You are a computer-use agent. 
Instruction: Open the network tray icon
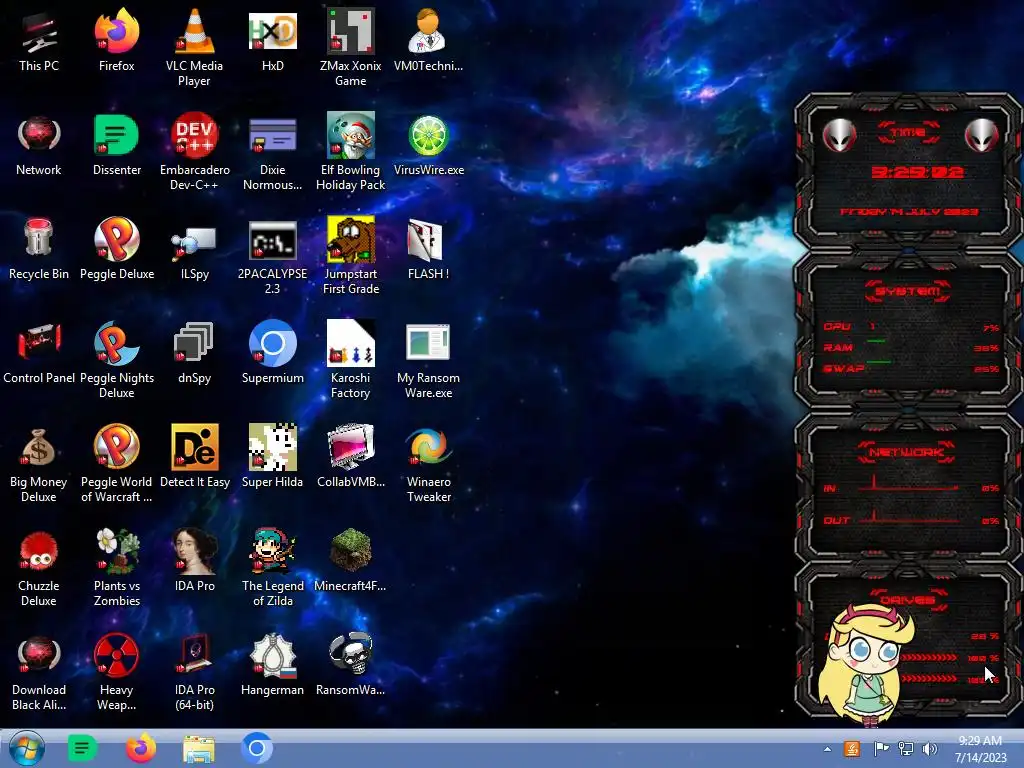906,749
